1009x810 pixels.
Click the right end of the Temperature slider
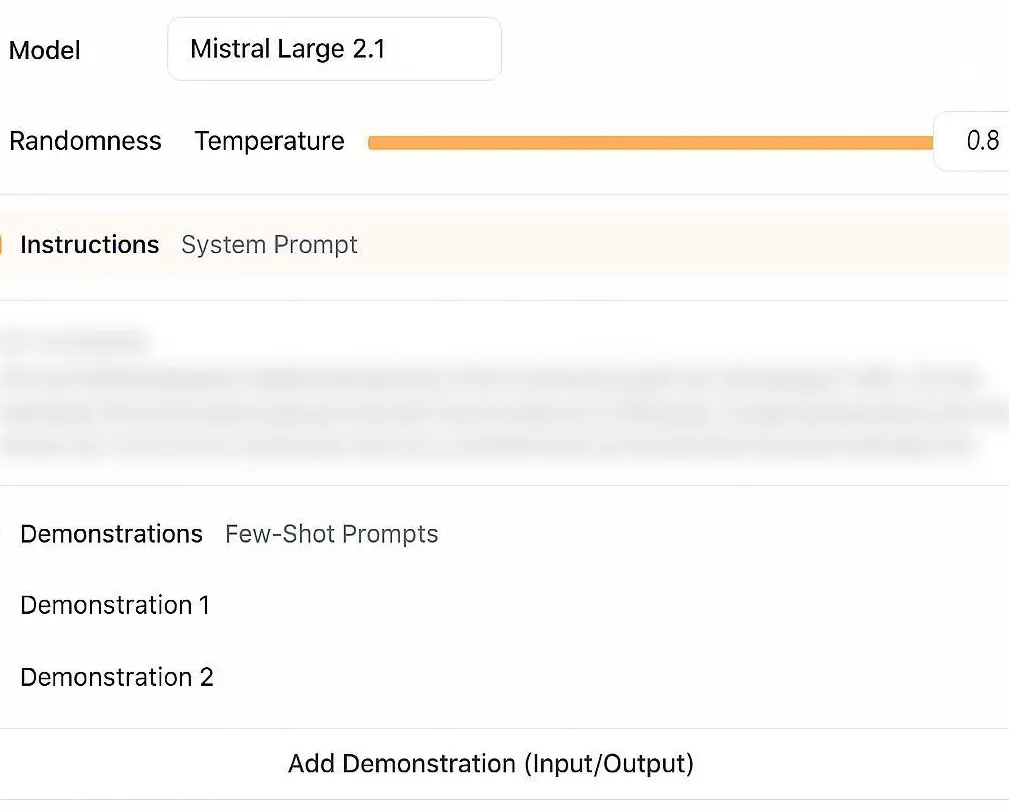tap(929, 143)
